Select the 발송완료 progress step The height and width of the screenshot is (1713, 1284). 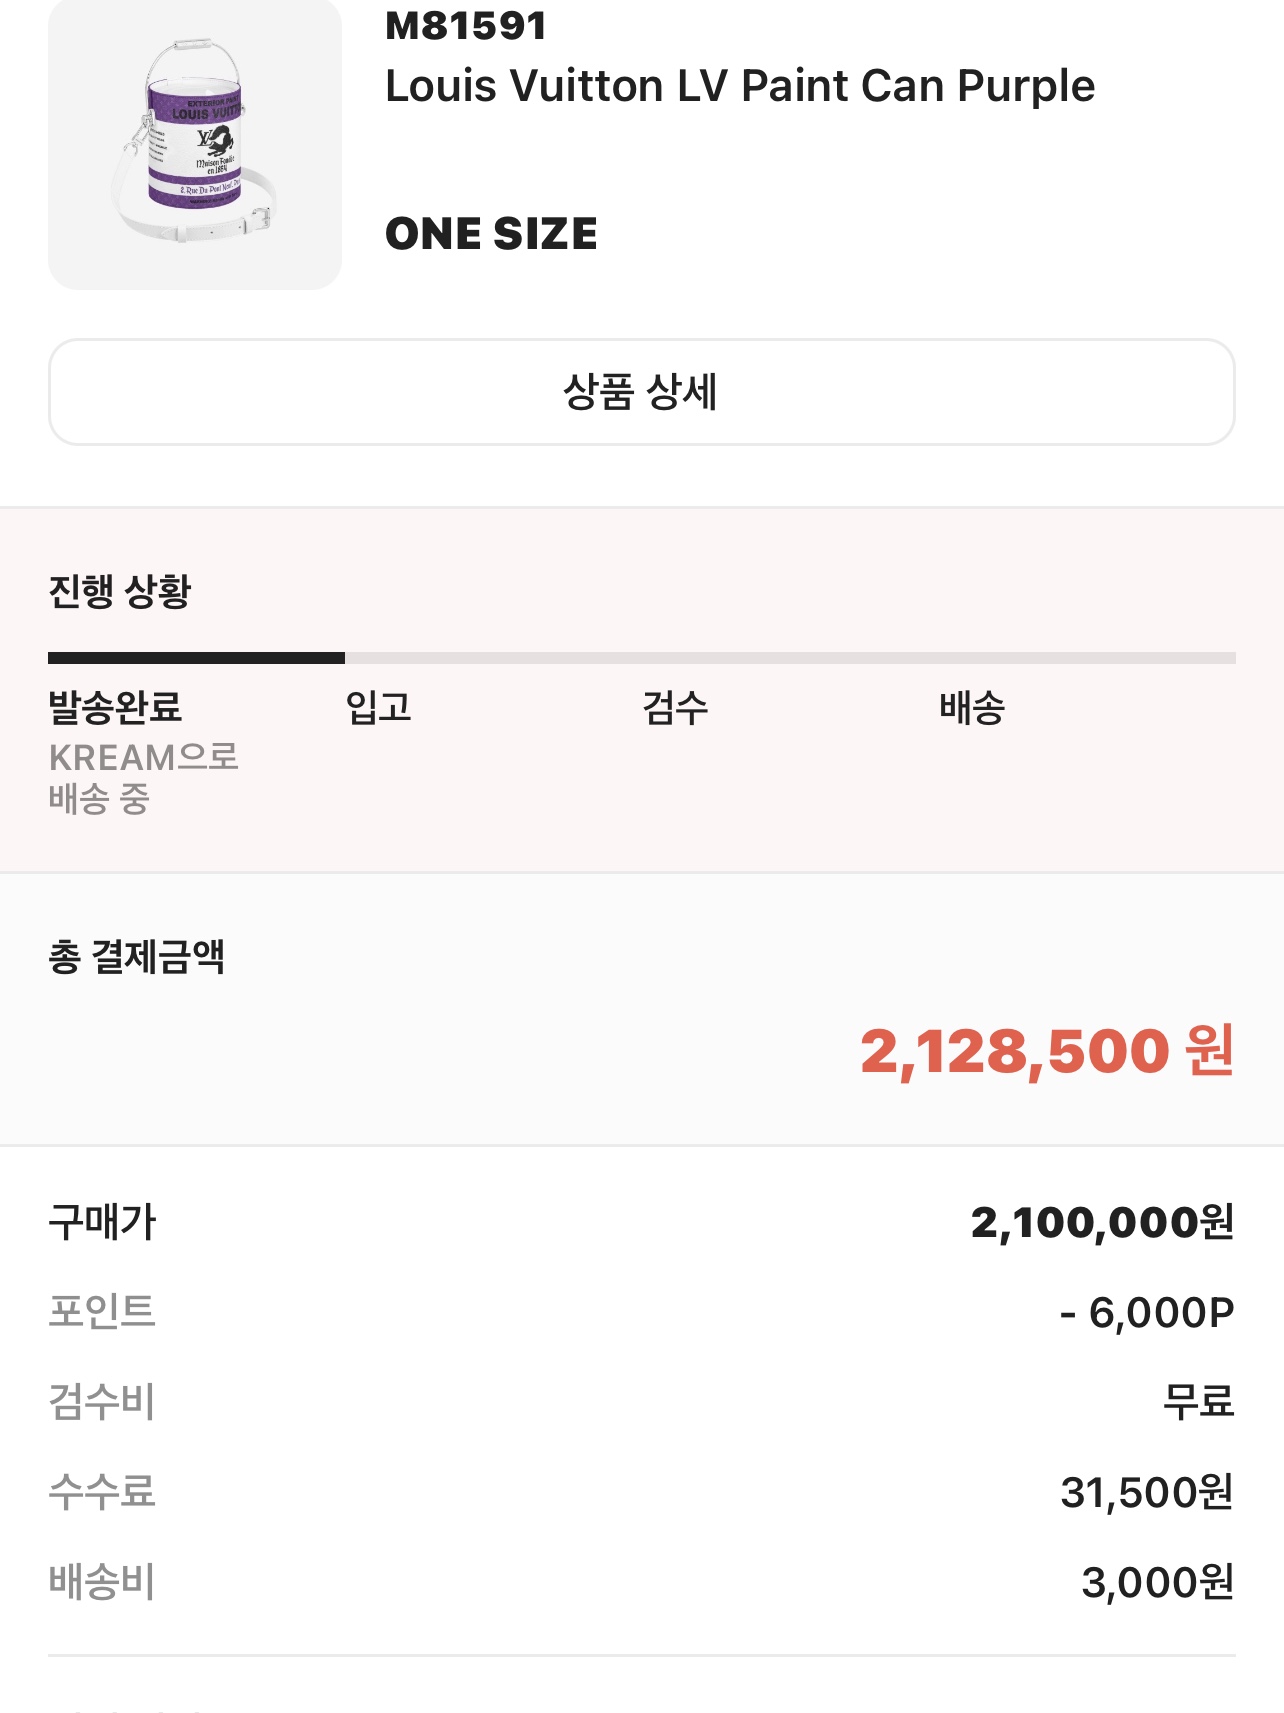tap(115, 707)
